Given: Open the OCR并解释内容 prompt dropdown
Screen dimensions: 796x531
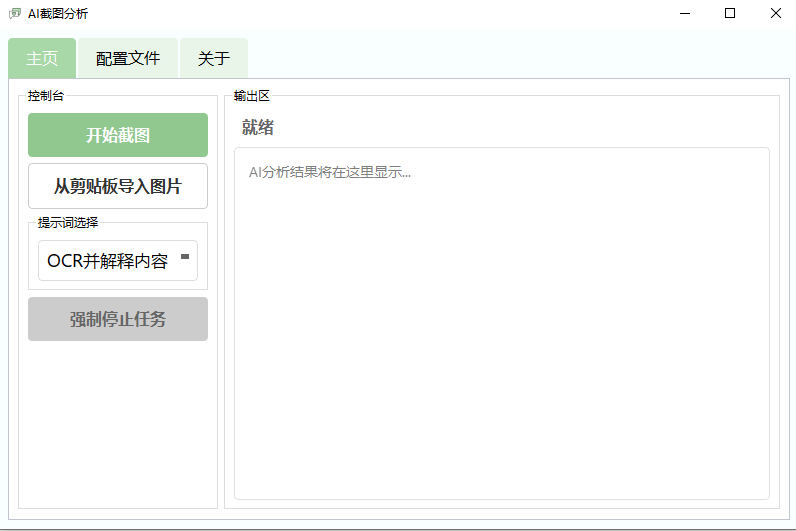Looking at the screenshot, I should pos(108,261).
